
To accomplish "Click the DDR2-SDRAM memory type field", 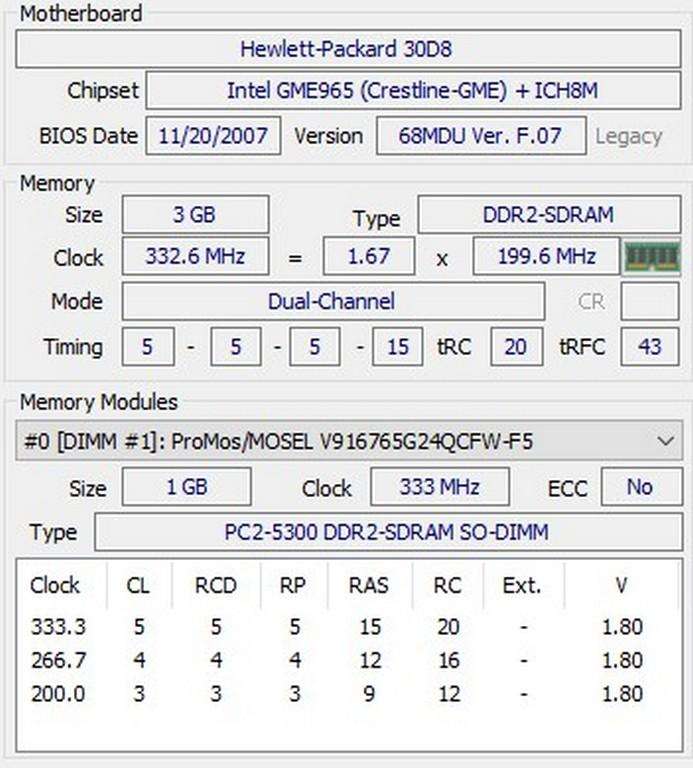I will tap(549, 215).
